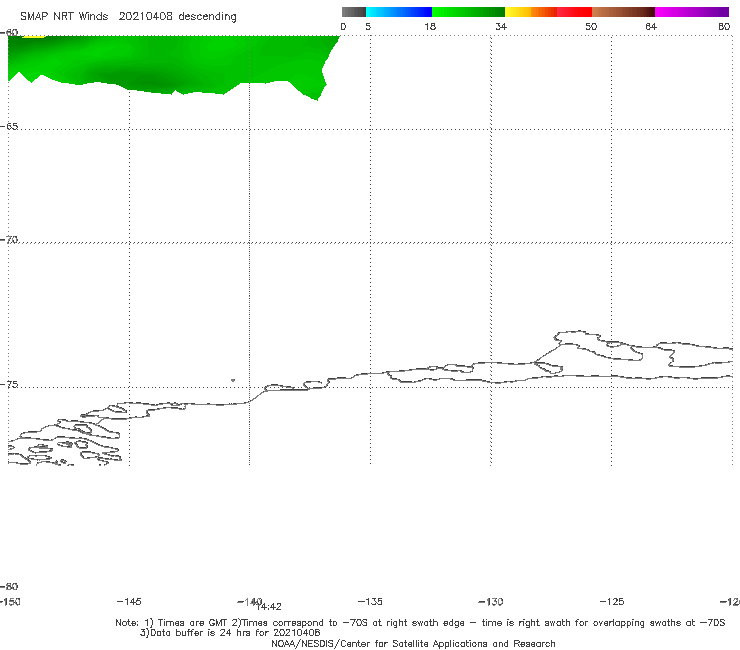Click the latitude label '-70'
Viewport: 740px width, 650px height.
tap(9, 240)
